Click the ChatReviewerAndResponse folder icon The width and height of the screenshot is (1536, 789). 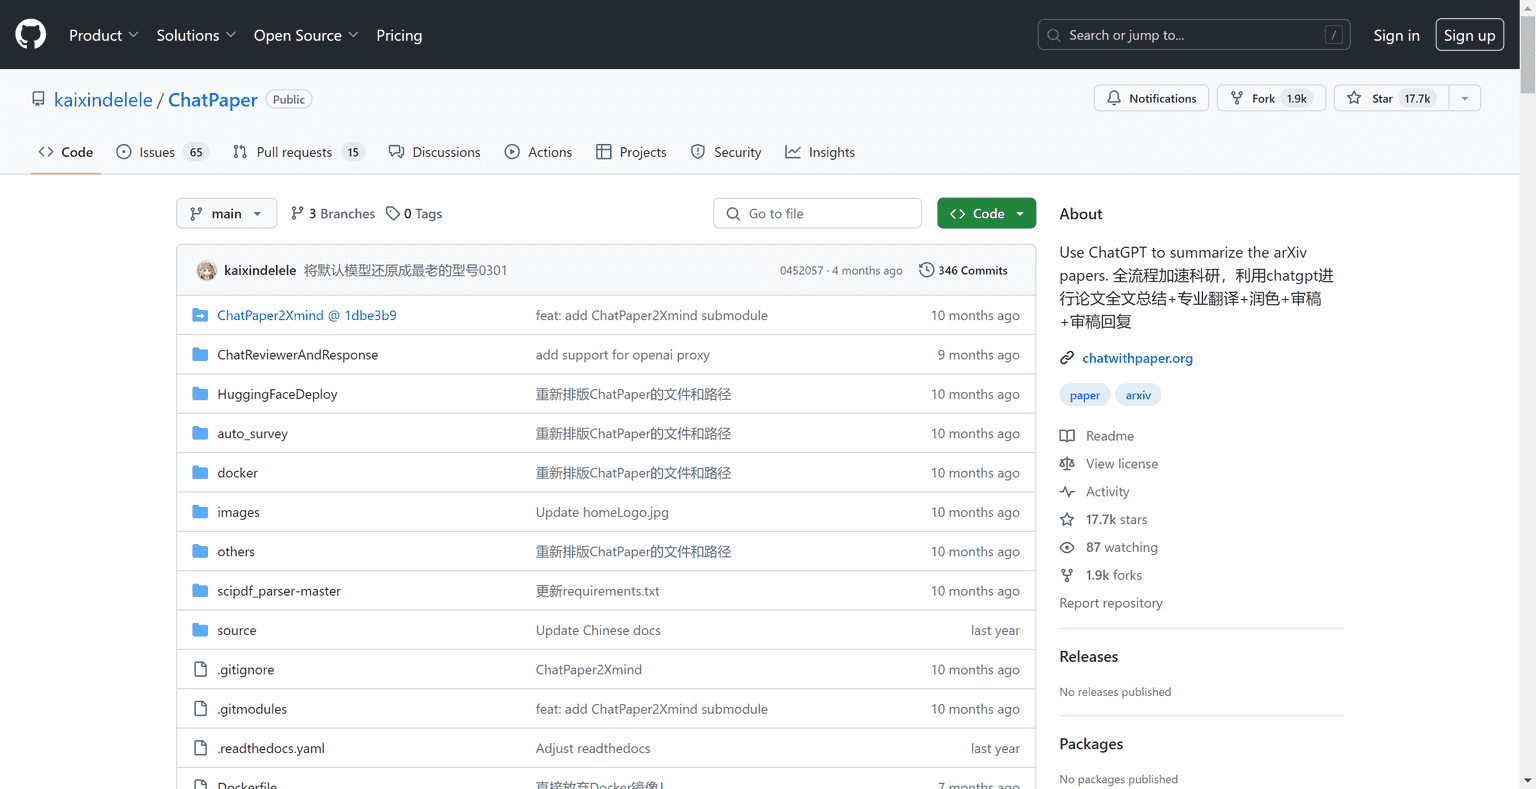200,354
